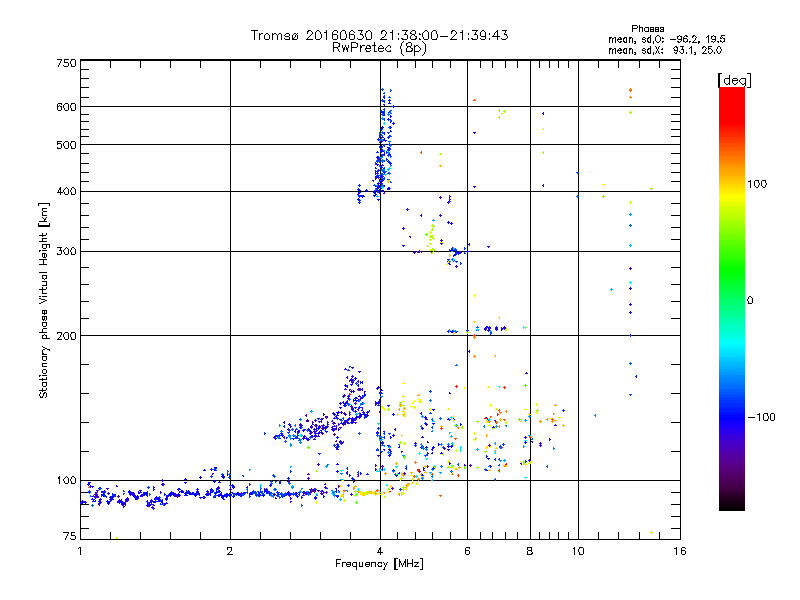This screenshot has width=800, height=600.
Task: Pick the black end of the phase colorbar
Action: point(732,503)
